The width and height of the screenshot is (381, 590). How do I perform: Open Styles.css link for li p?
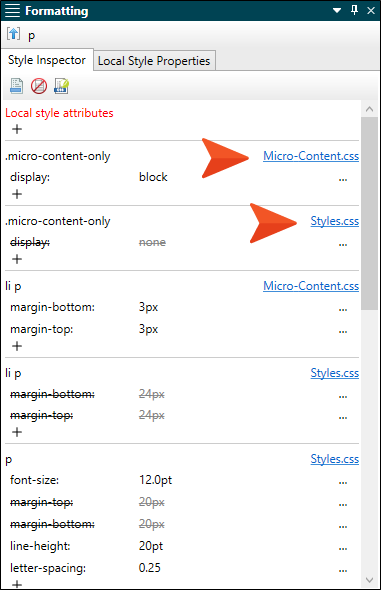(335, 373)
